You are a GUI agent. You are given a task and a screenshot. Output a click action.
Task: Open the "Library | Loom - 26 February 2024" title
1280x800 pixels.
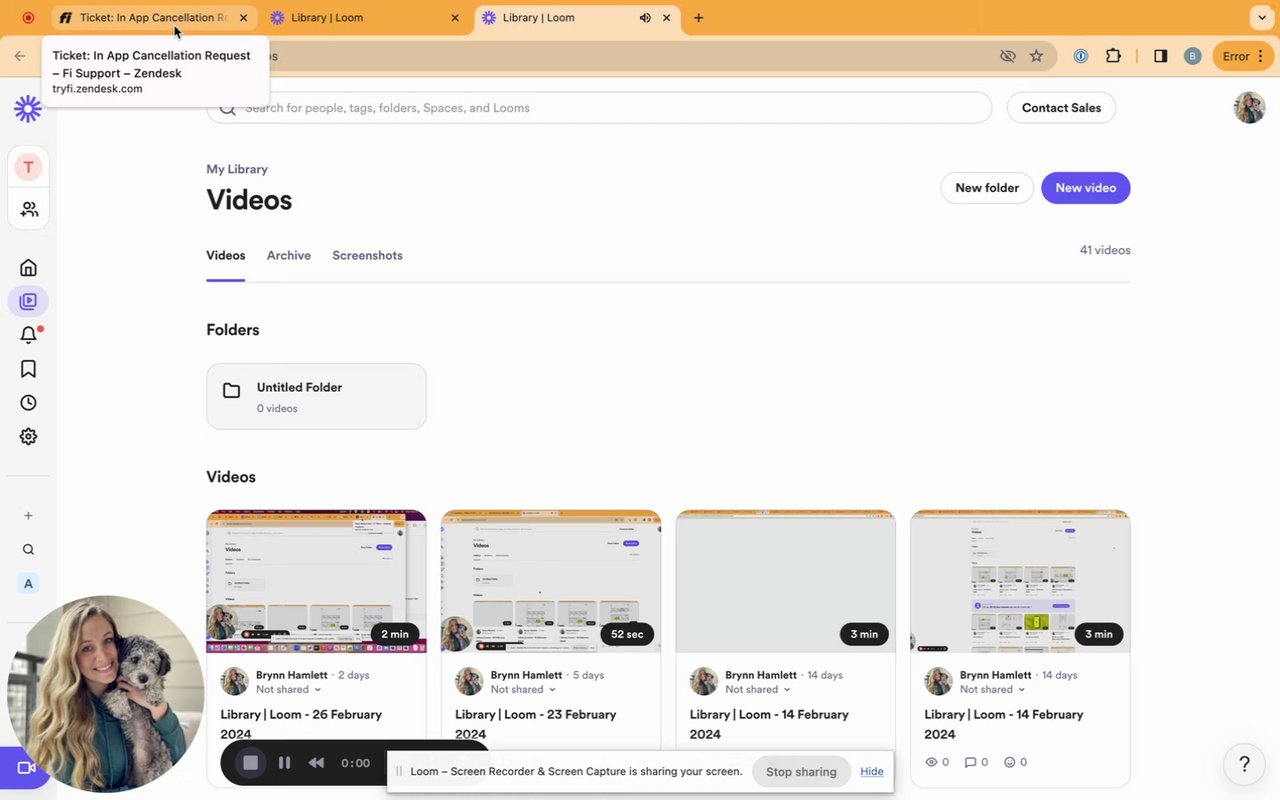click(301, 724)
